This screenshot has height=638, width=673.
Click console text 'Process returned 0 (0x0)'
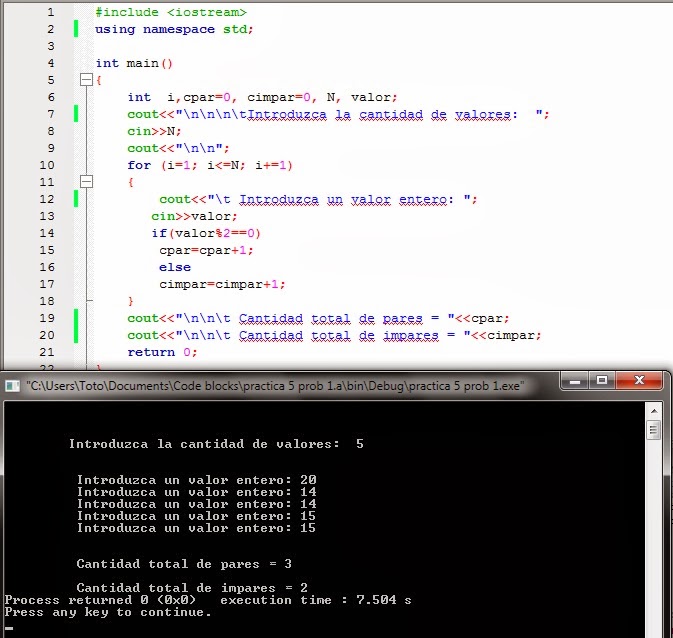pos(100,600)
